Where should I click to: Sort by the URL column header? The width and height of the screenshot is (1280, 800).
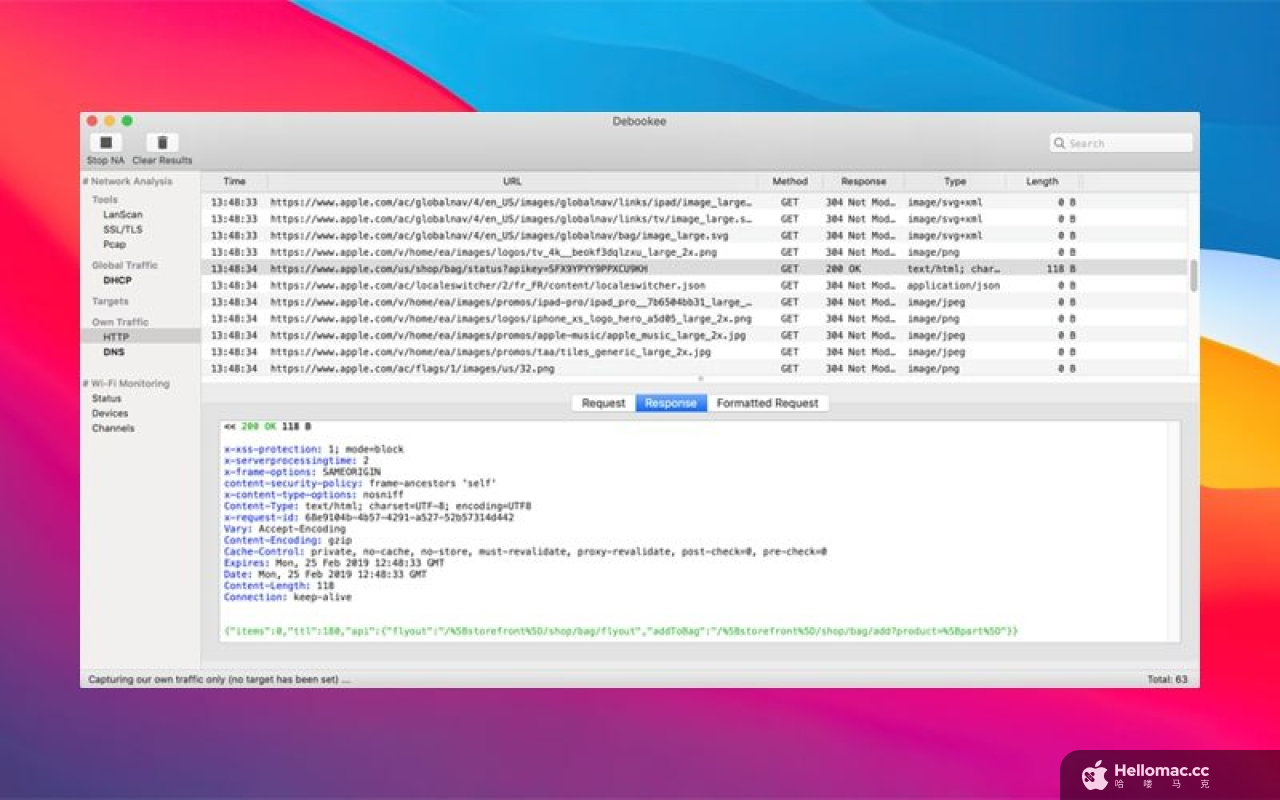pyautogui.click(x=512, y=181)
